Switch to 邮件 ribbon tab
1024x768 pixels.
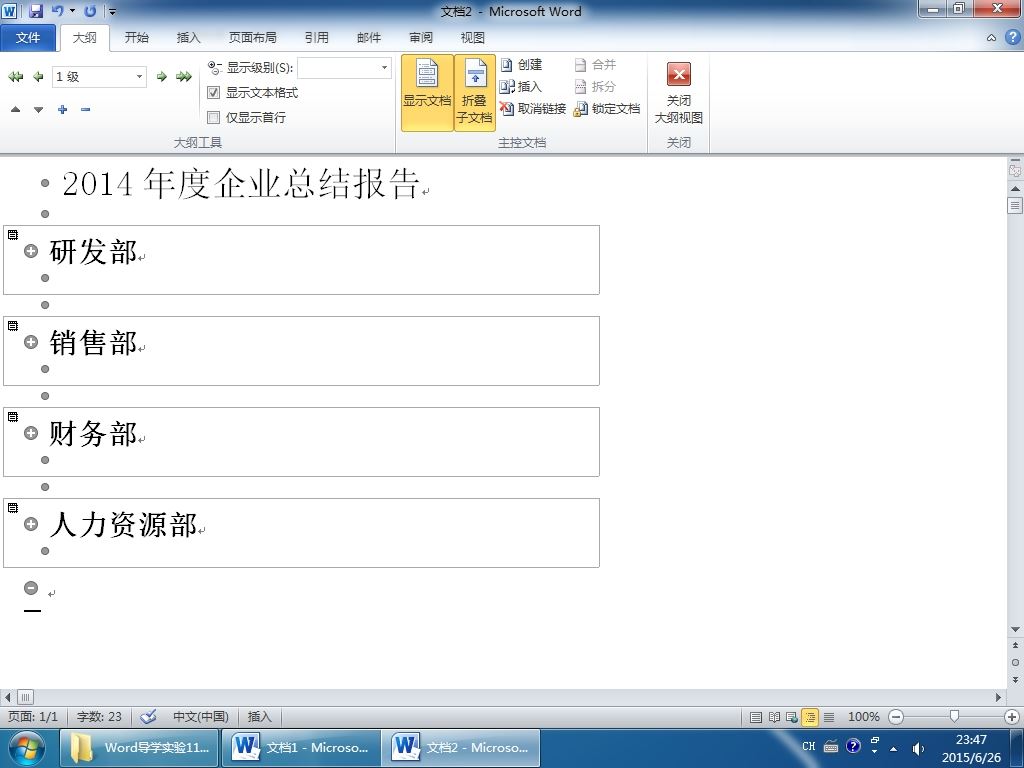369,38
